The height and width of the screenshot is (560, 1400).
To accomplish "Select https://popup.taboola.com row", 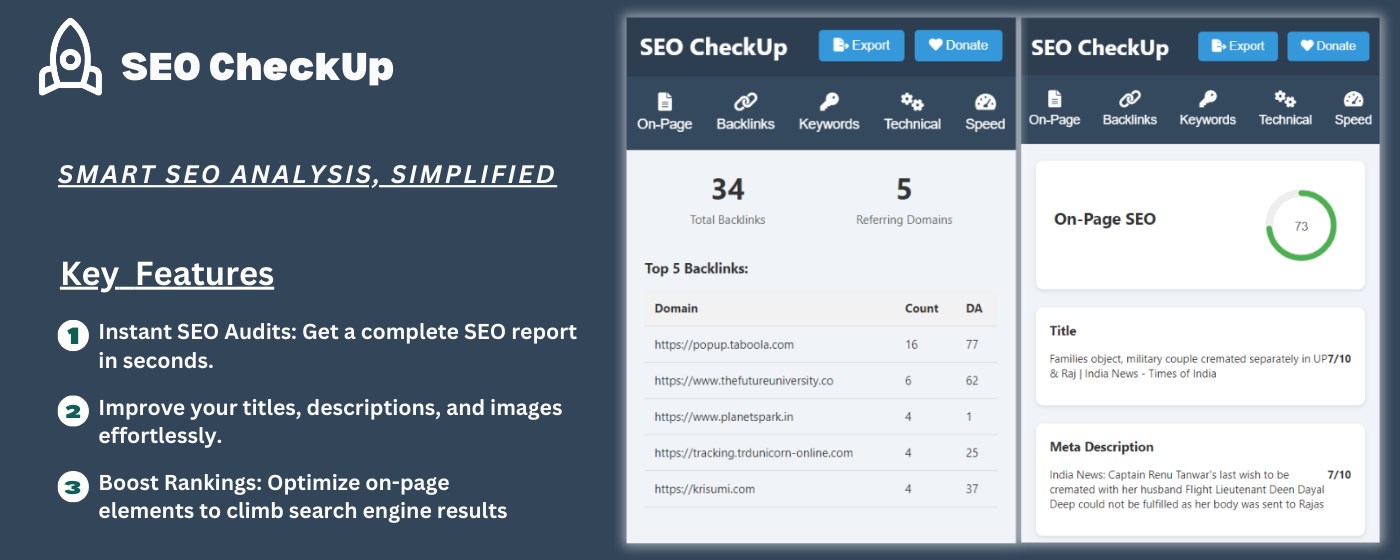I will [821, 345].
